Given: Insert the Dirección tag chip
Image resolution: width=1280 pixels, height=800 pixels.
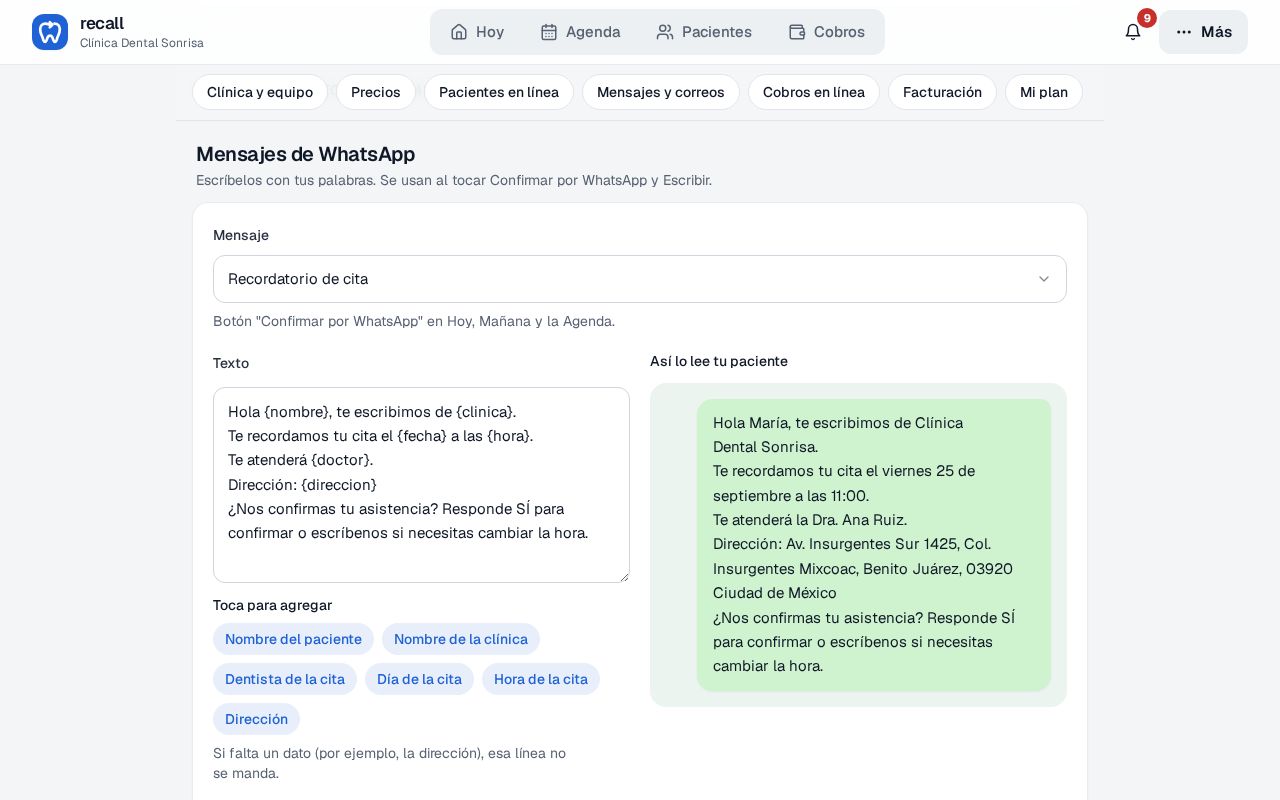Looking at the screenshot, I should click(256, 719).
